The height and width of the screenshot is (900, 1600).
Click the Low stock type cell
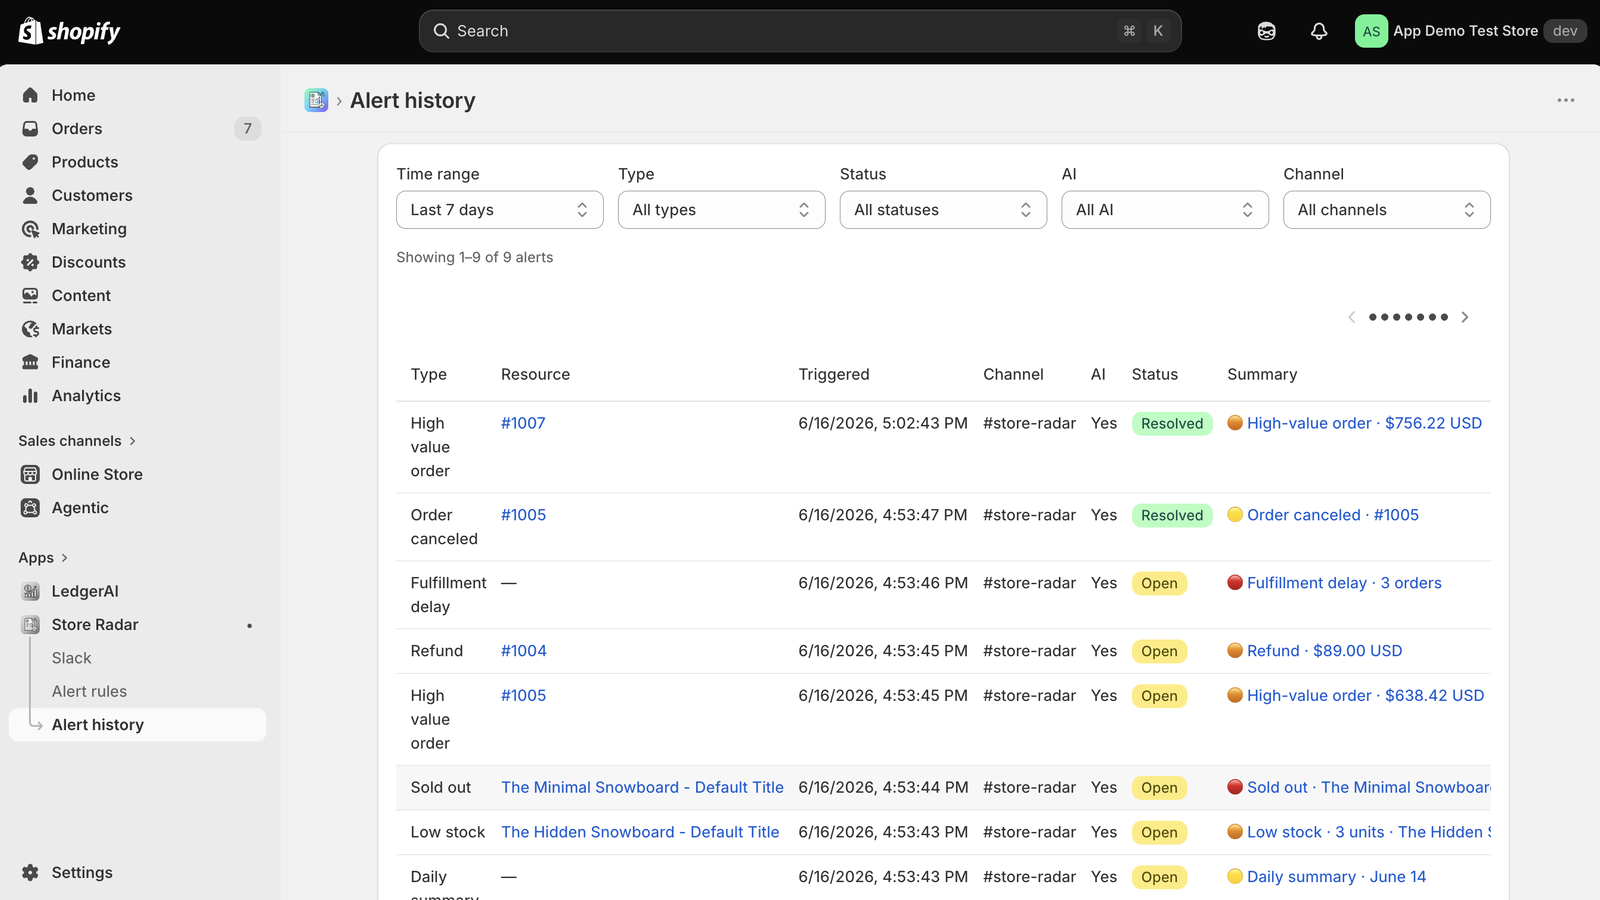tap(448, 832)
